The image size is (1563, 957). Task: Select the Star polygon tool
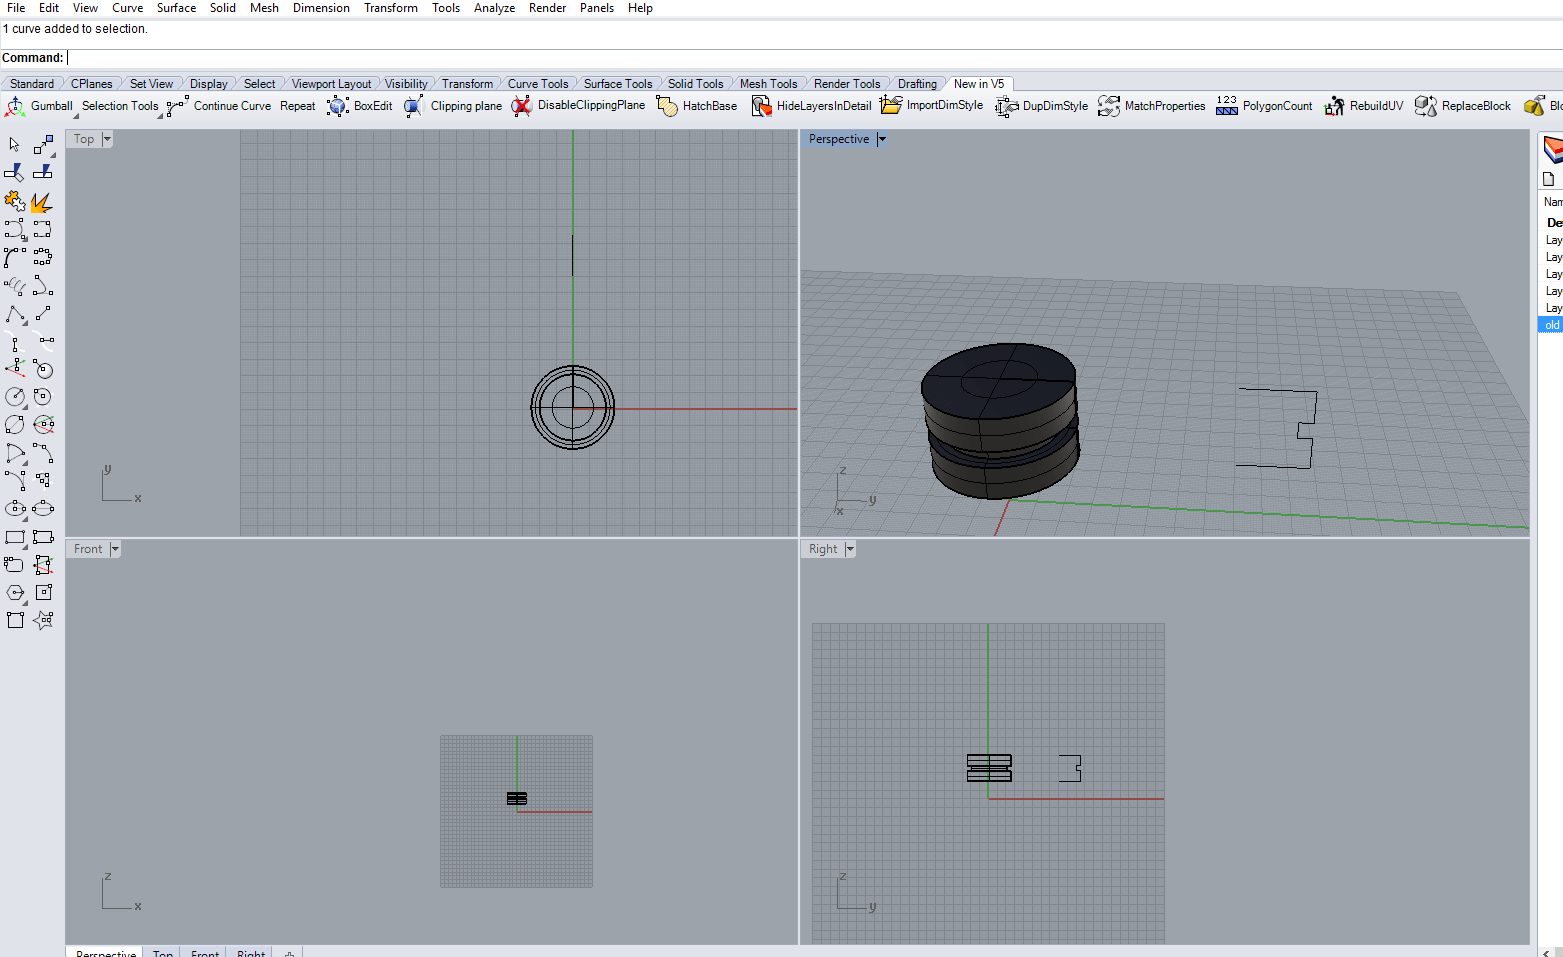tap(42, 620)
